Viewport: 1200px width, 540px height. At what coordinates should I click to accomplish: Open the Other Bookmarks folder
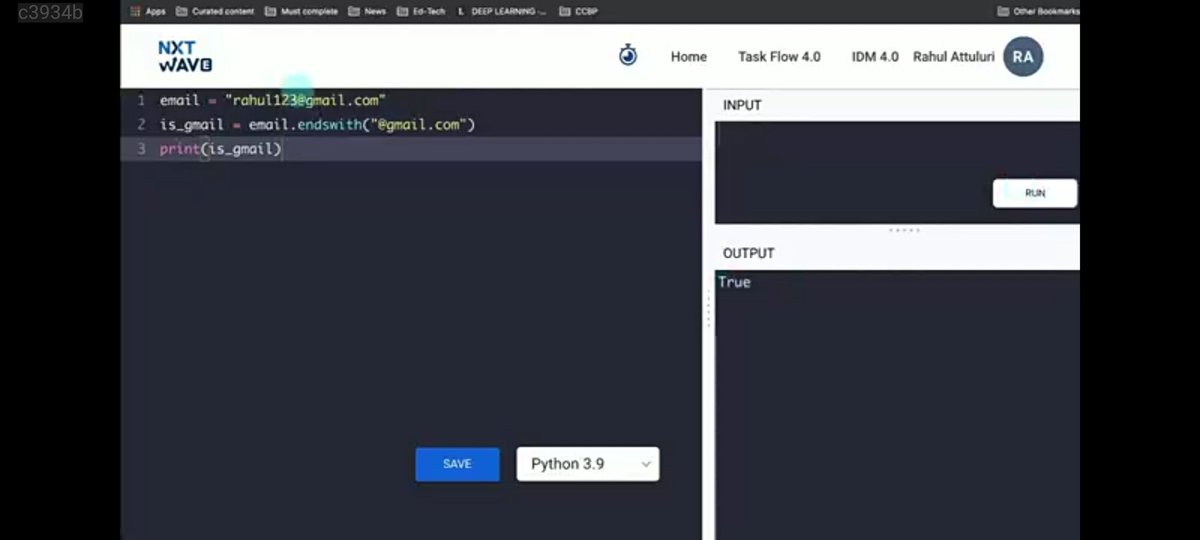point(1038,12)
